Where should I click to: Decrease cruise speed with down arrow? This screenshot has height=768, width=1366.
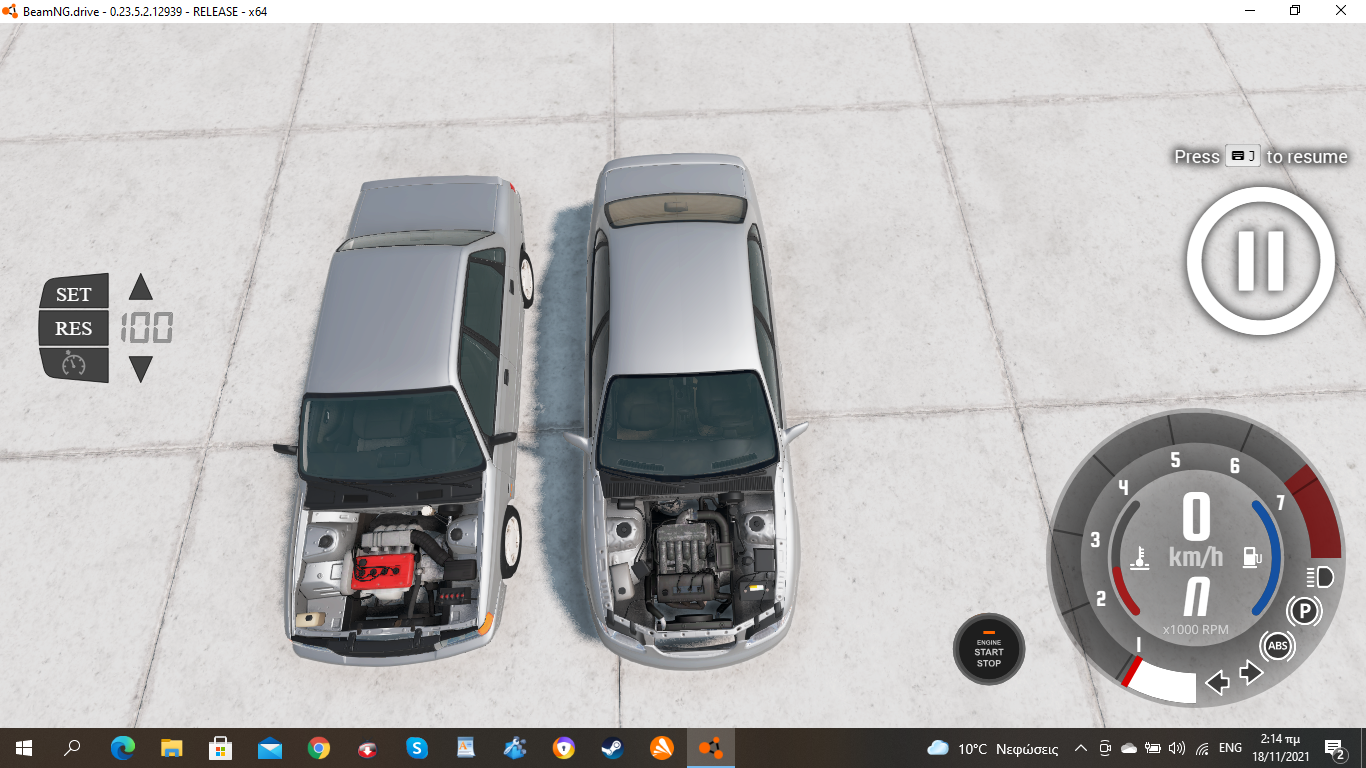pos(141,369)
